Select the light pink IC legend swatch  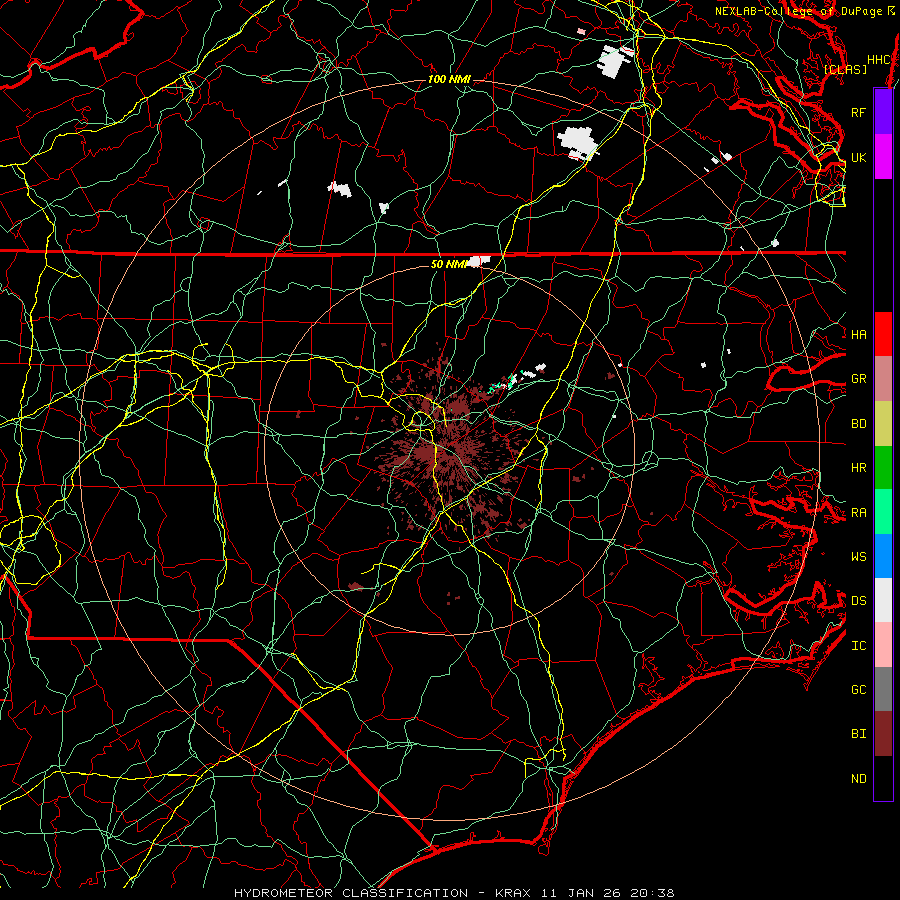(883, 645)
